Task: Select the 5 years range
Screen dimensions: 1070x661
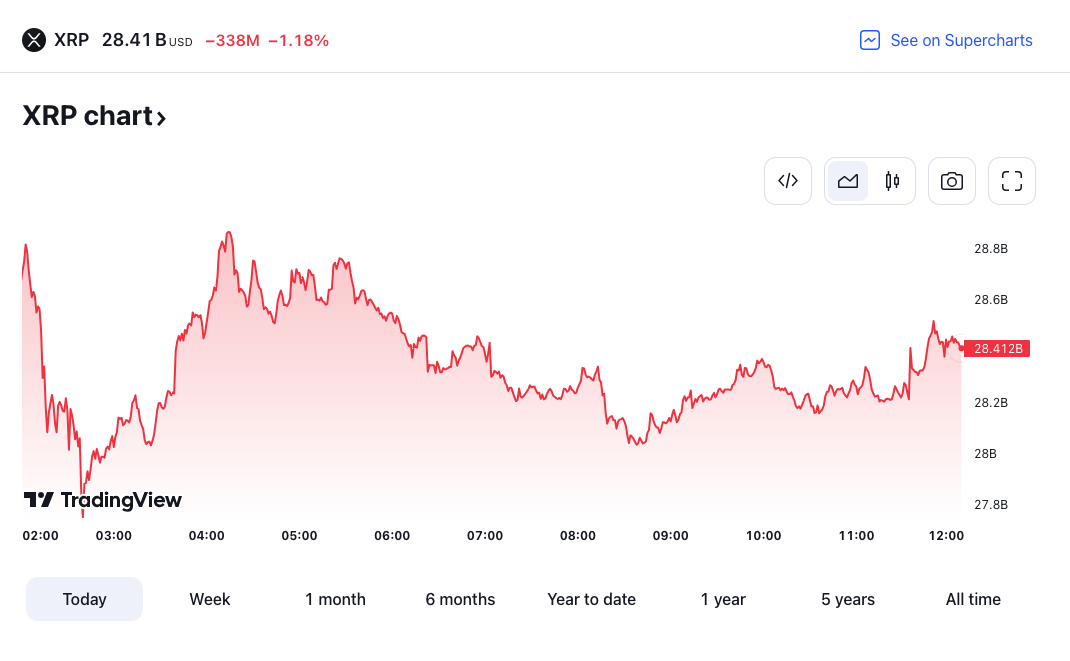Action: click(x=848, y=599)
